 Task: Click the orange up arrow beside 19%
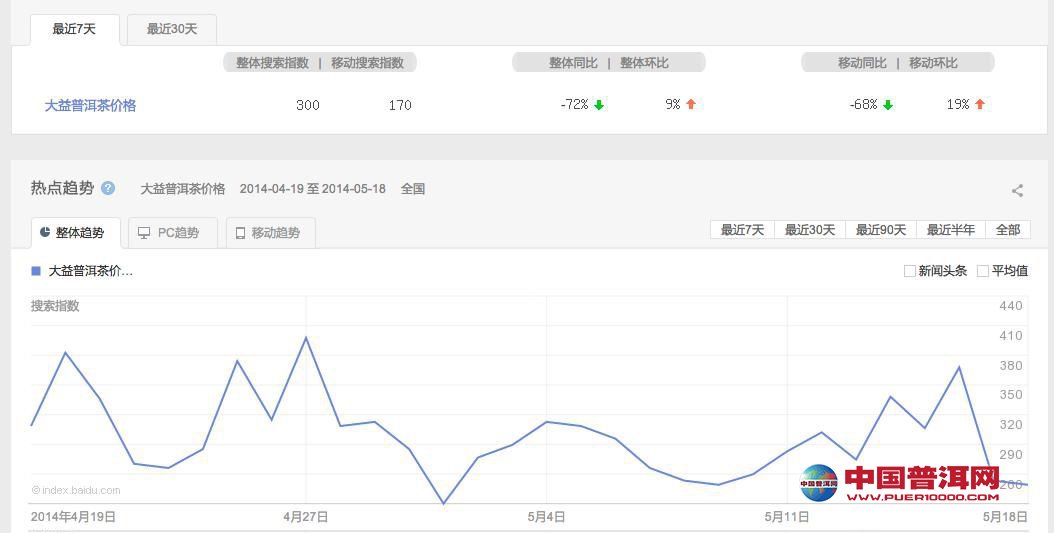[x=980, y=104]
